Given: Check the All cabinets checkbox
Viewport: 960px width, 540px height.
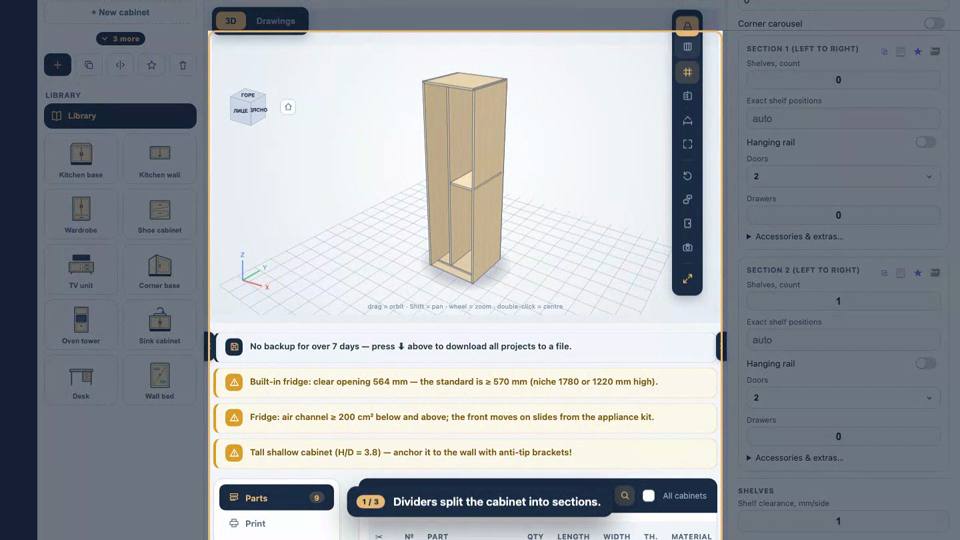Looking at the screenshot, I should point(648,496).
